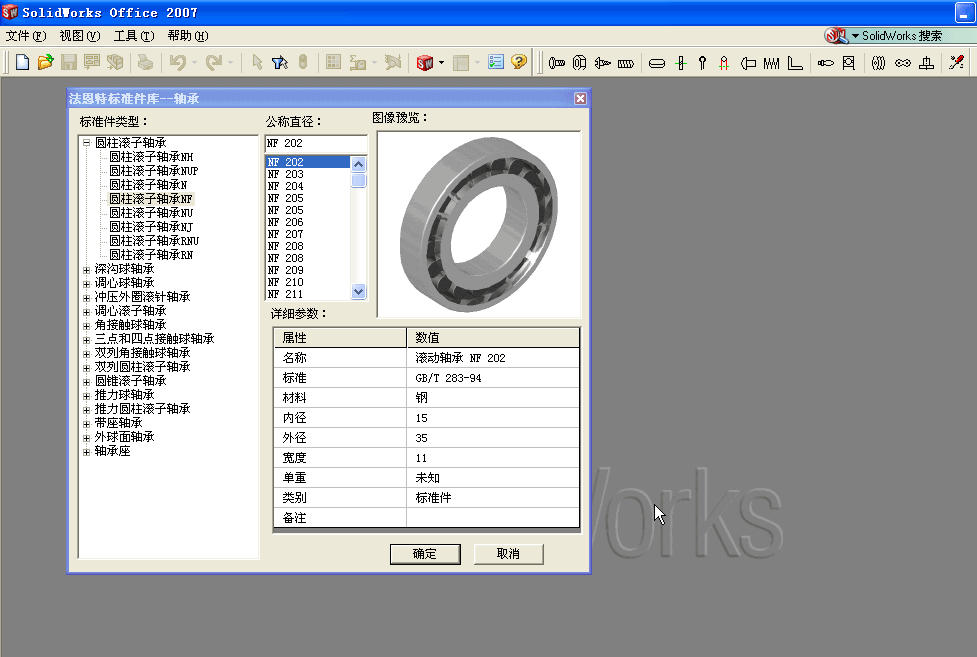Open the dropdown arrow beside SolidWorks cube
This screenshot has width=977, height=657.
point(442,62)
